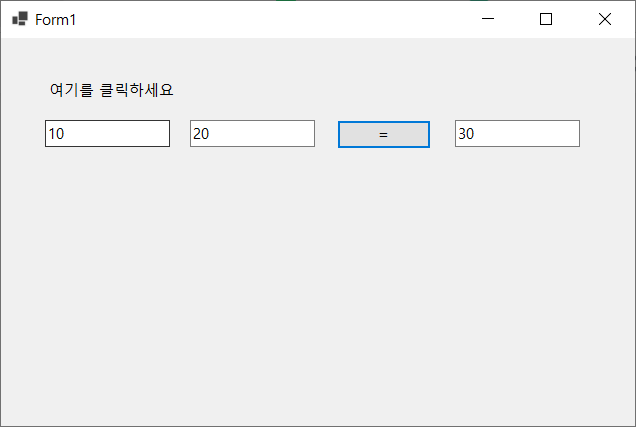Click the Form1 title text
The image size is (636, 427).
pos(56,19)
